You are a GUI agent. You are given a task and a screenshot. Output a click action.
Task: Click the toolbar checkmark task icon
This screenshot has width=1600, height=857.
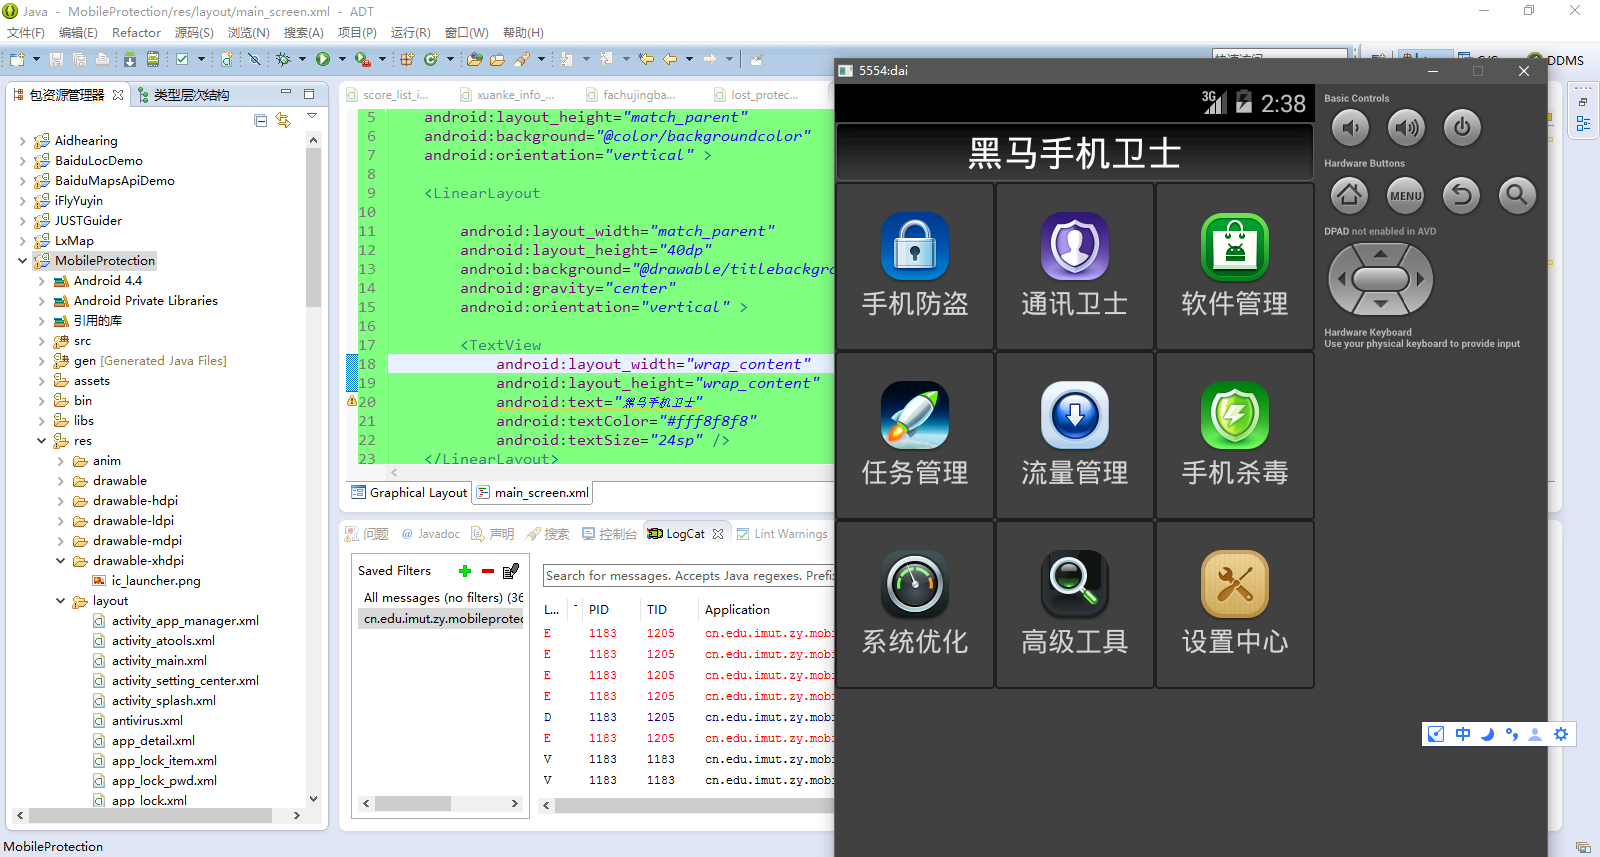(182, 59)
